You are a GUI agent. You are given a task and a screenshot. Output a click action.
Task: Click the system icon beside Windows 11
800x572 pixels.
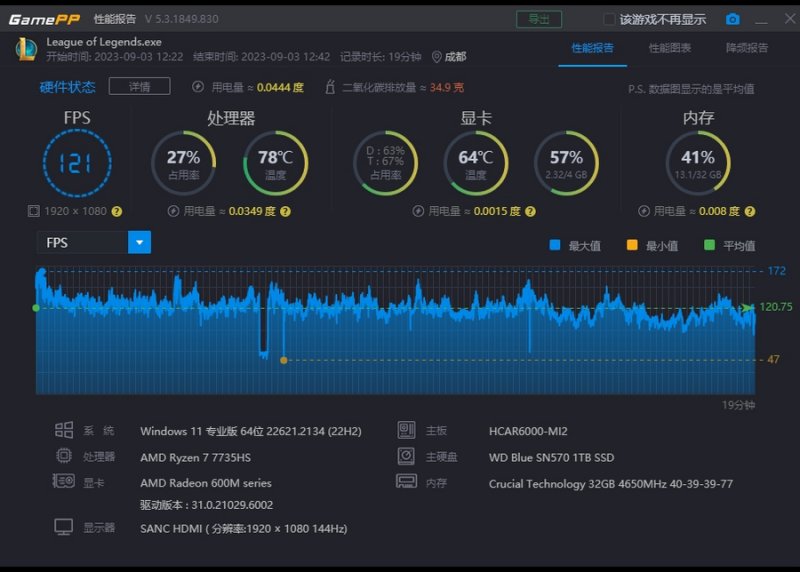click(64, 430)
